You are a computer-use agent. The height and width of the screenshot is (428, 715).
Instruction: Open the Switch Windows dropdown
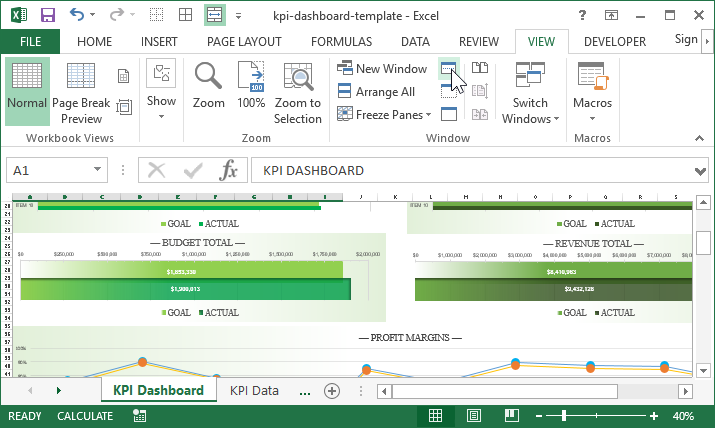point(530,110)
